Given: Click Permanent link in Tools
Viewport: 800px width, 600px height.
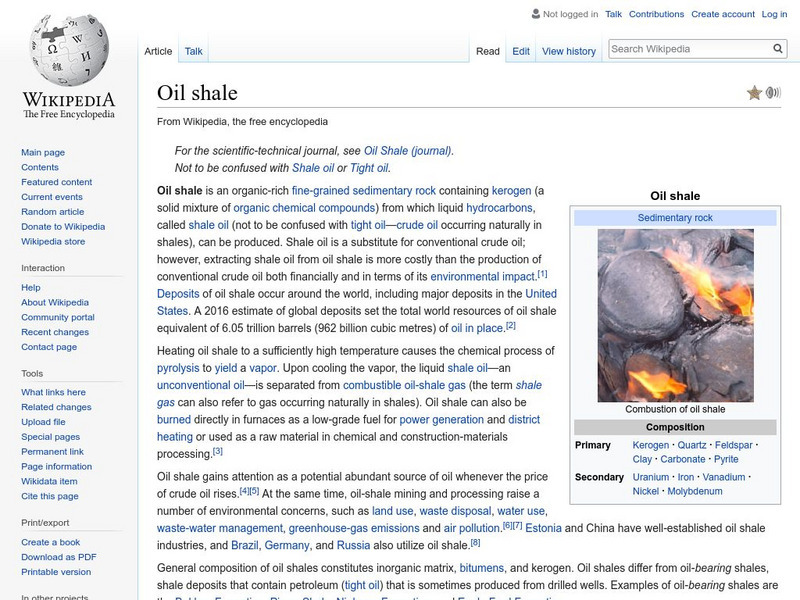Looking at the screenshot, I should (53, 451).
